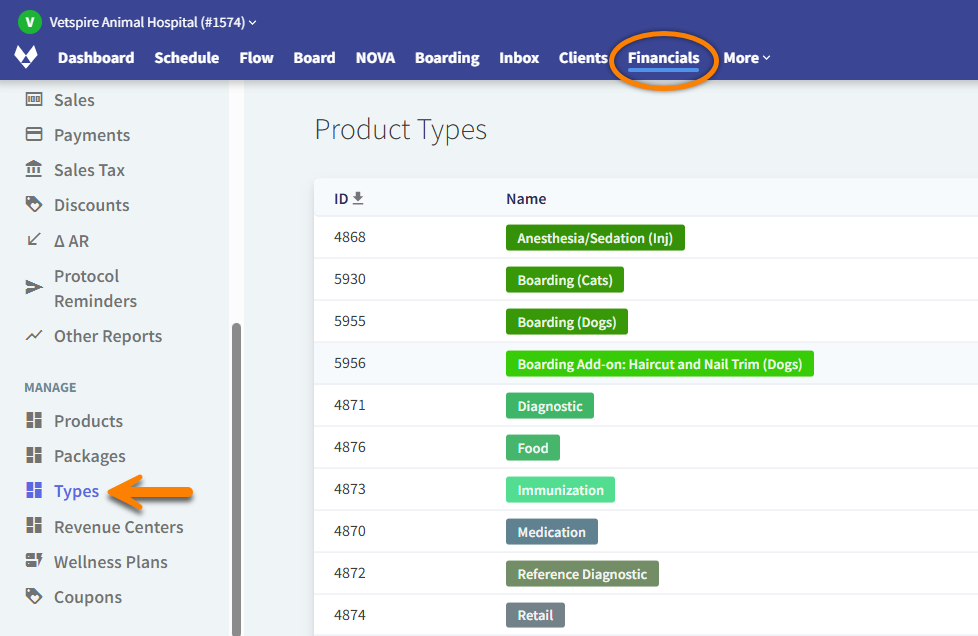Open the Products management page
Screen dimensions: 978x636
(x=88, y=421)
